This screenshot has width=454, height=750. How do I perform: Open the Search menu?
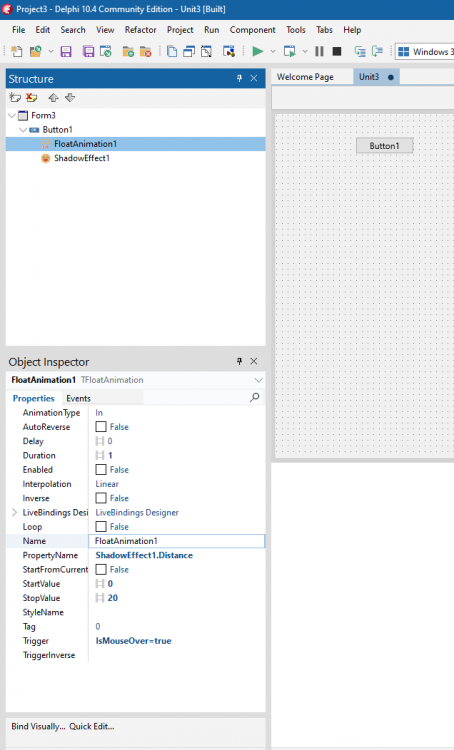[x=73, y=30]
